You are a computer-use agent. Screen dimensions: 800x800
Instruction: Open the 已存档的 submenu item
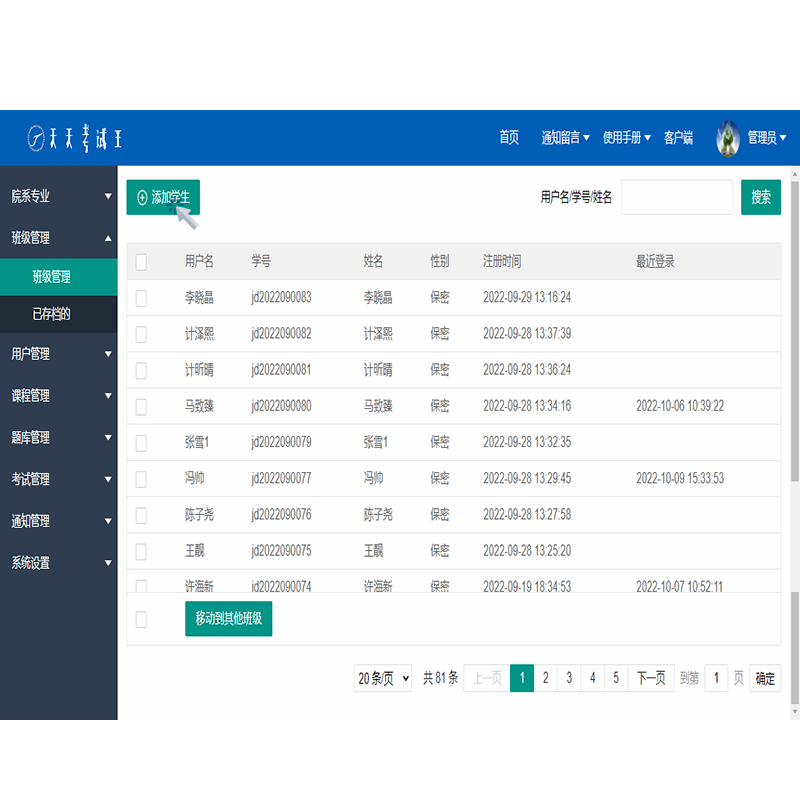point(59,314)
